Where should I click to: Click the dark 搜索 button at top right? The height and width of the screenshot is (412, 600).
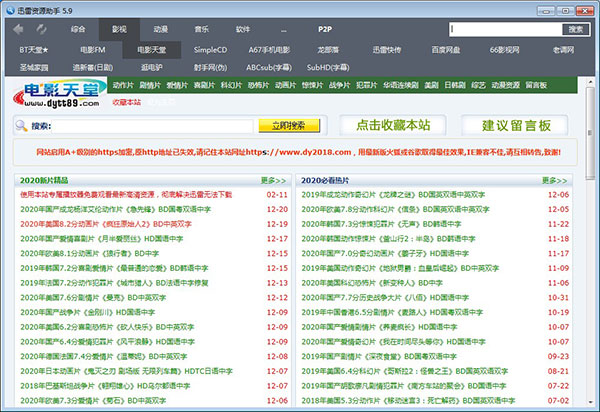pos(576,29)
